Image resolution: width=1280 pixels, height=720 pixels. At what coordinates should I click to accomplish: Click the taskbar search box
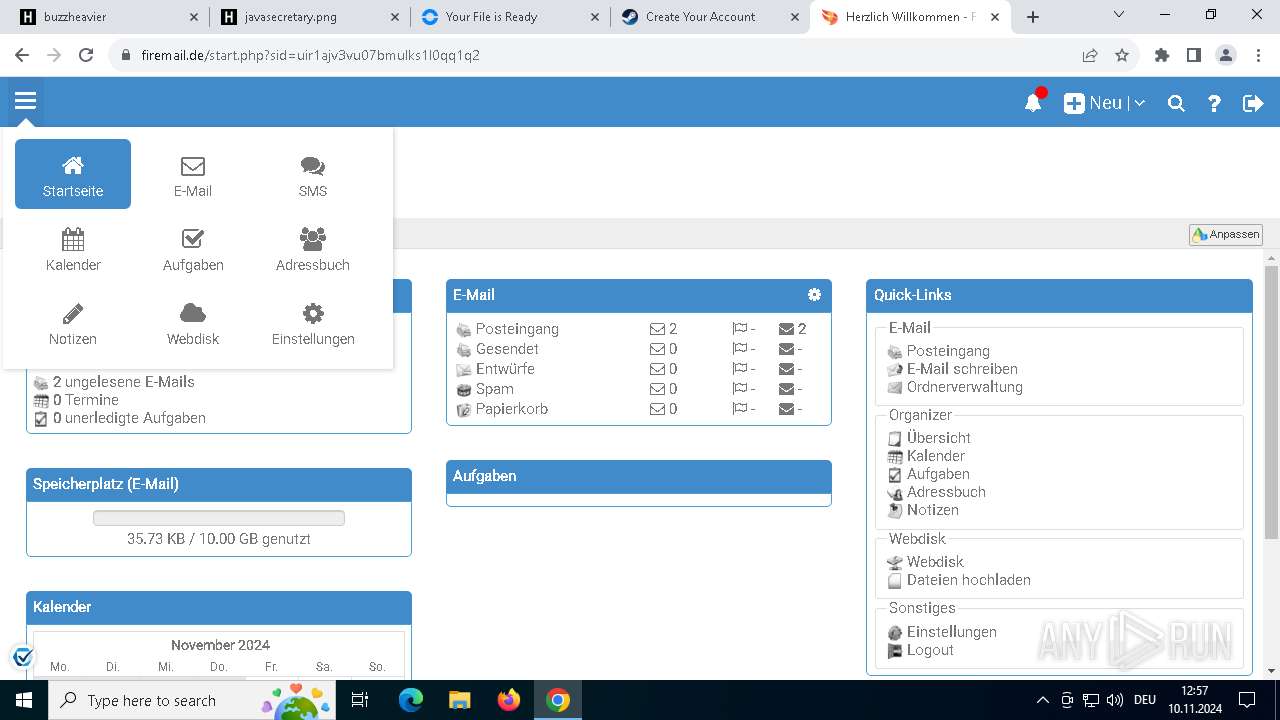coord(194,700)
